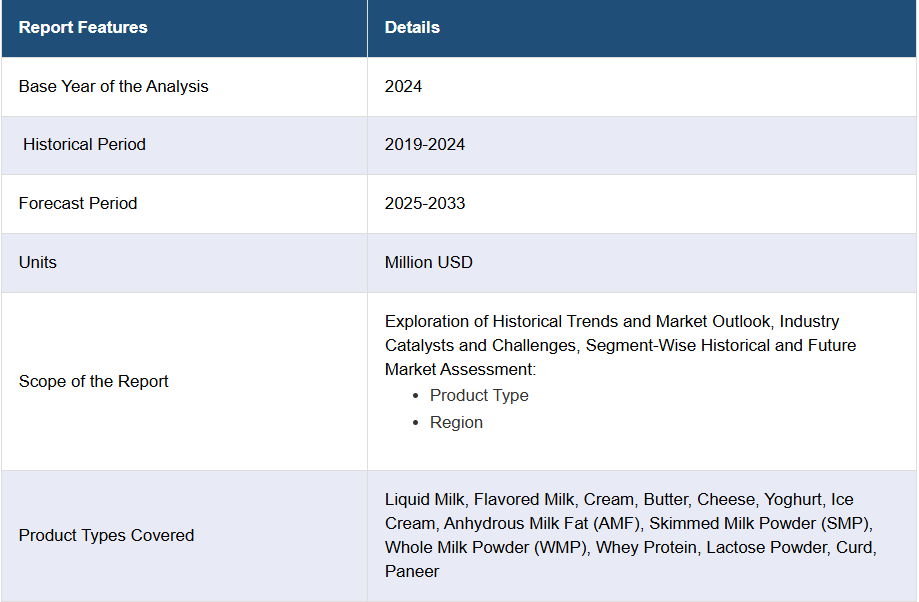Image resolution: width=919 pixels, height=602 pixels.
Task: Click the Liquid Milk, Flavored Milk text
Action: click(479, 499)
